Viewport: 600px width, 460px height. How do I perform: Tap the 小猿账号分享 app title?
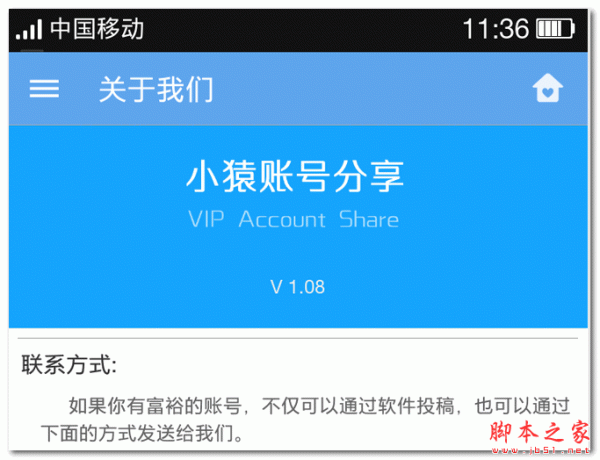coord(295,176)
